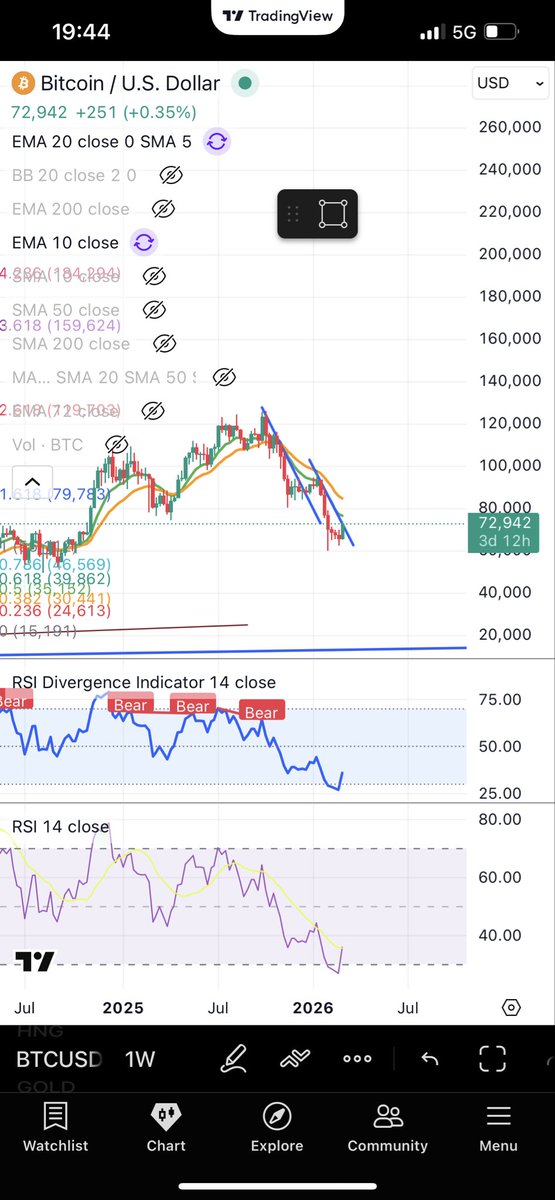
Task: Refresh the EMA 10 close indicator
Action: click(x=143, y=242)
